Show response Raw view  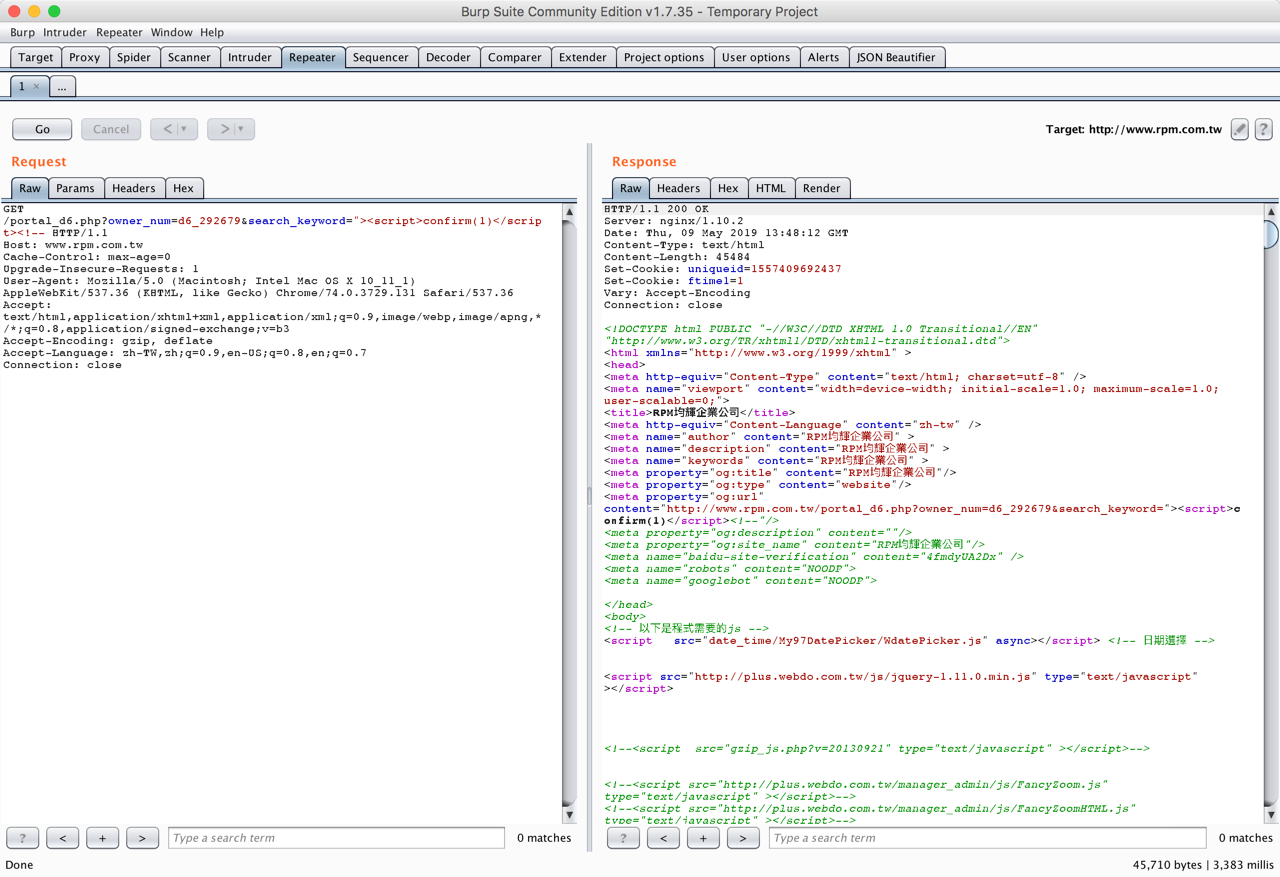630,188
